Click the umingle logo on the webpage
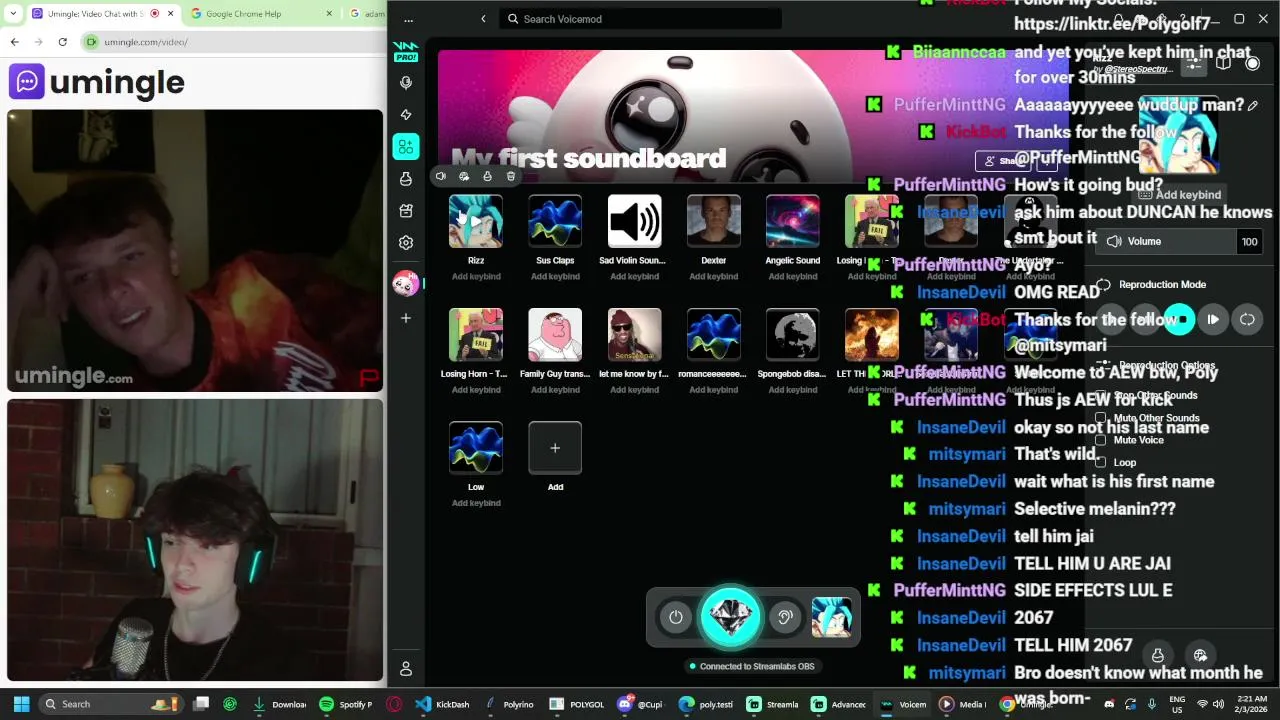1280x720 pixels. (97, 82)
